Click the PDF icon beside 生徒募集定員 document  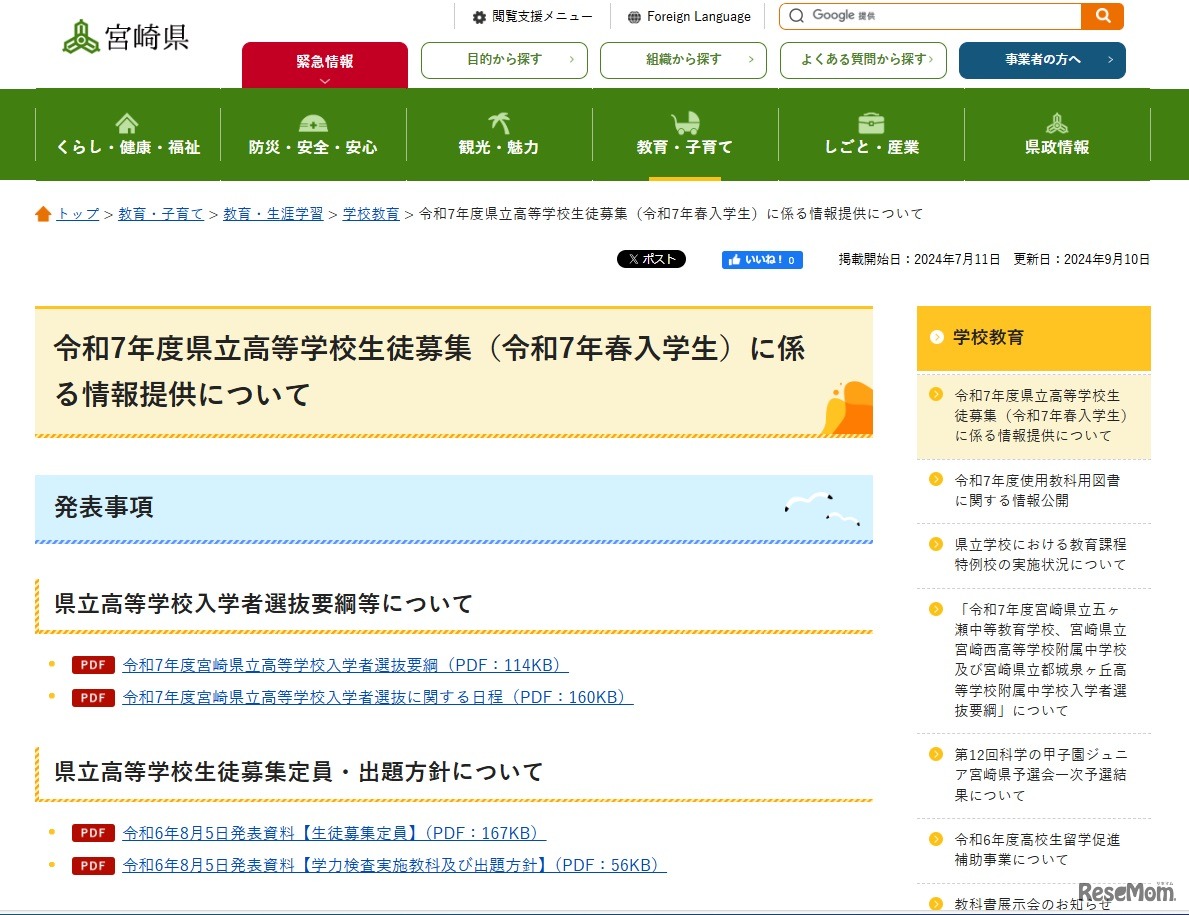pos(92,832)
